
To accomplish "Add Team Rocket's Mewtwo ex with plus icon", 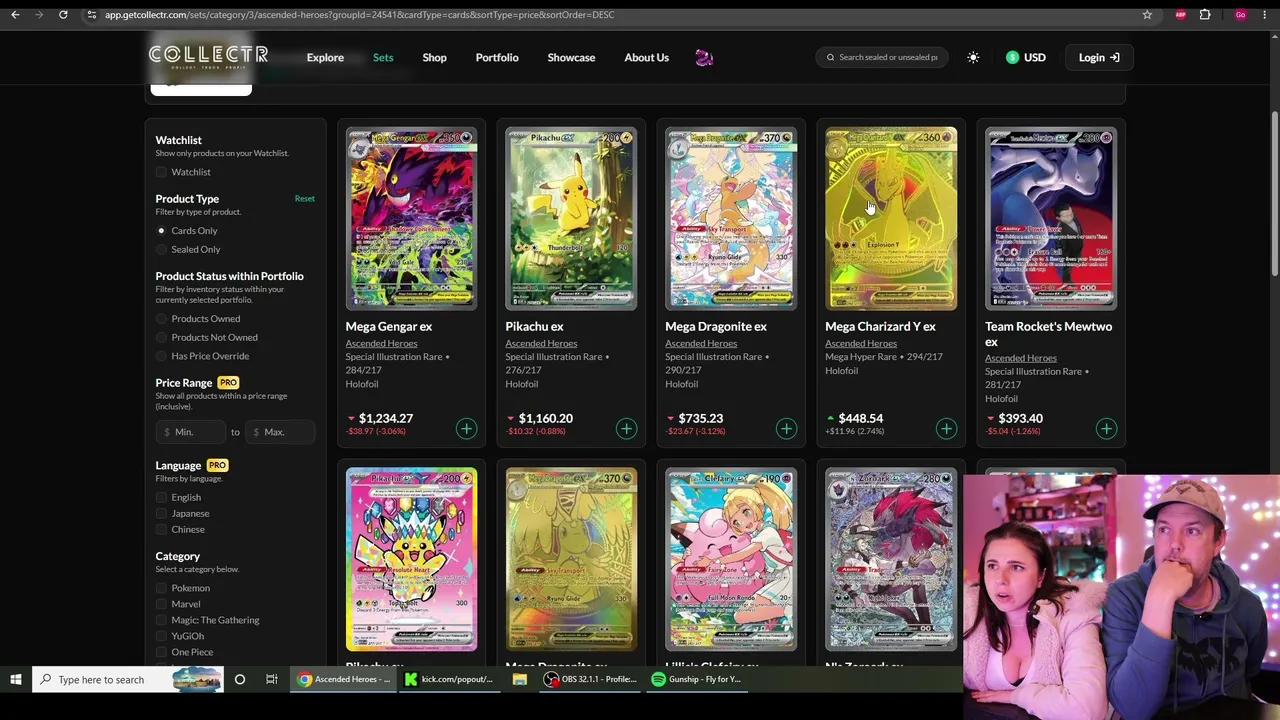I will (1106, 429).
